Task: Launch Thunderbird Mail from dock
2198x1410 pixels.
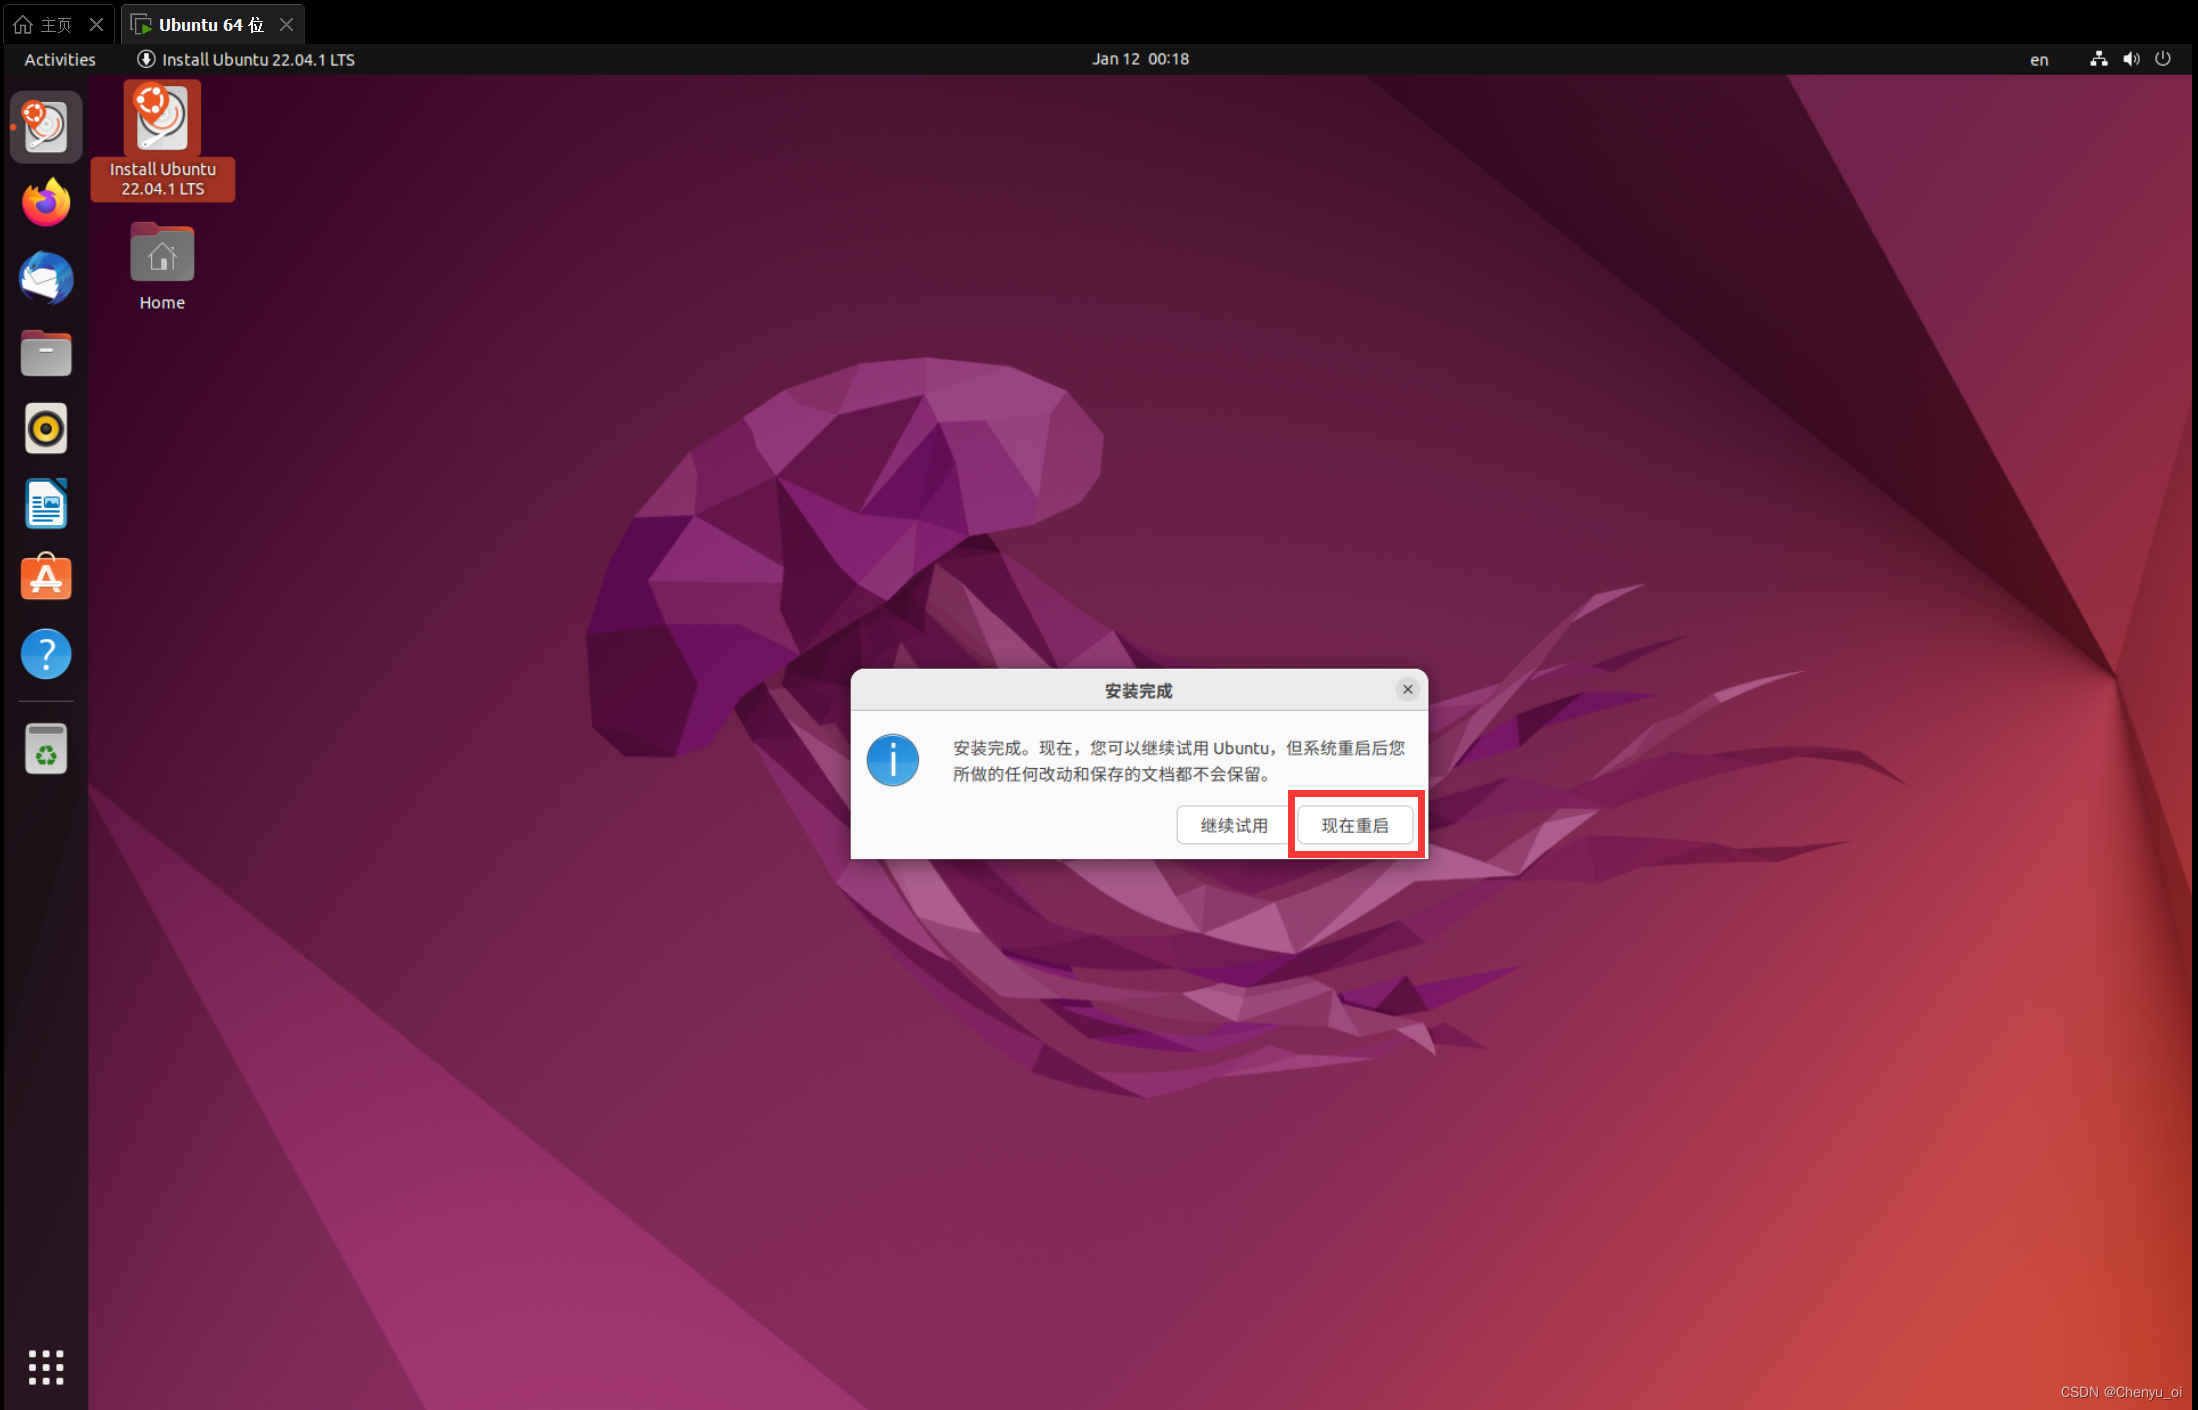Action: tap(46, 278)
